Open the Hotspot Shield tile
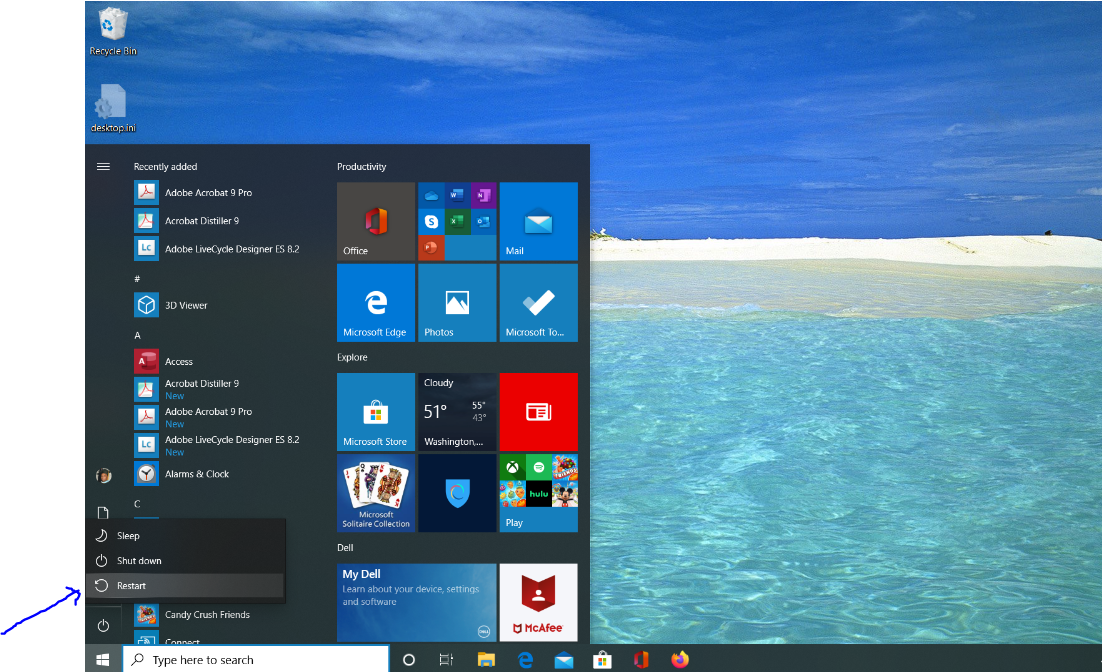Viewport: 1102px width, 672px height. point(458,493)
